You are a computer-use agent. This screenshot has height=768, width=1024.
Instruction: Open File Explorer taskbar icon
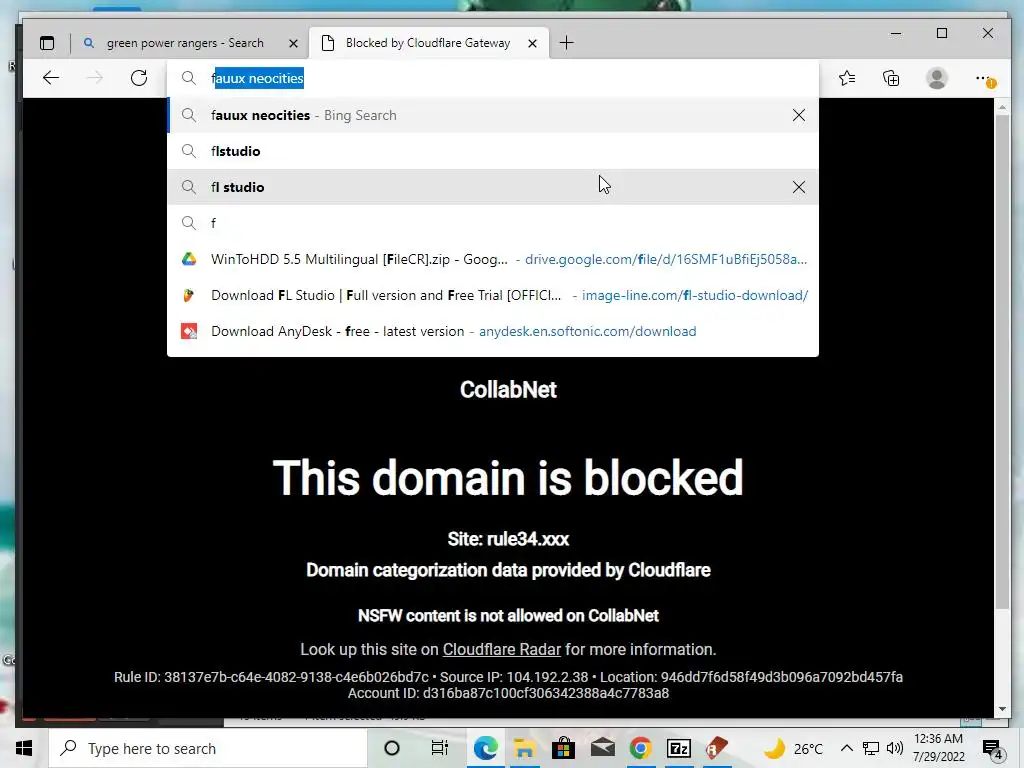pos(524,748)
